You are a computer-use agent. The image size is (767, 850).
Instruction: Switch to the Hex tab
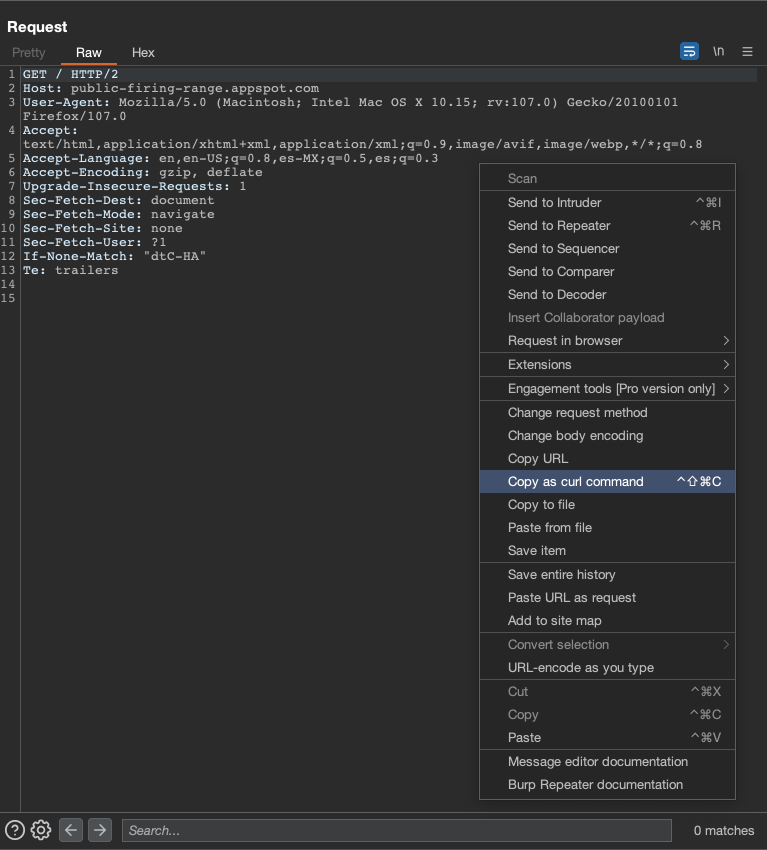143,52
